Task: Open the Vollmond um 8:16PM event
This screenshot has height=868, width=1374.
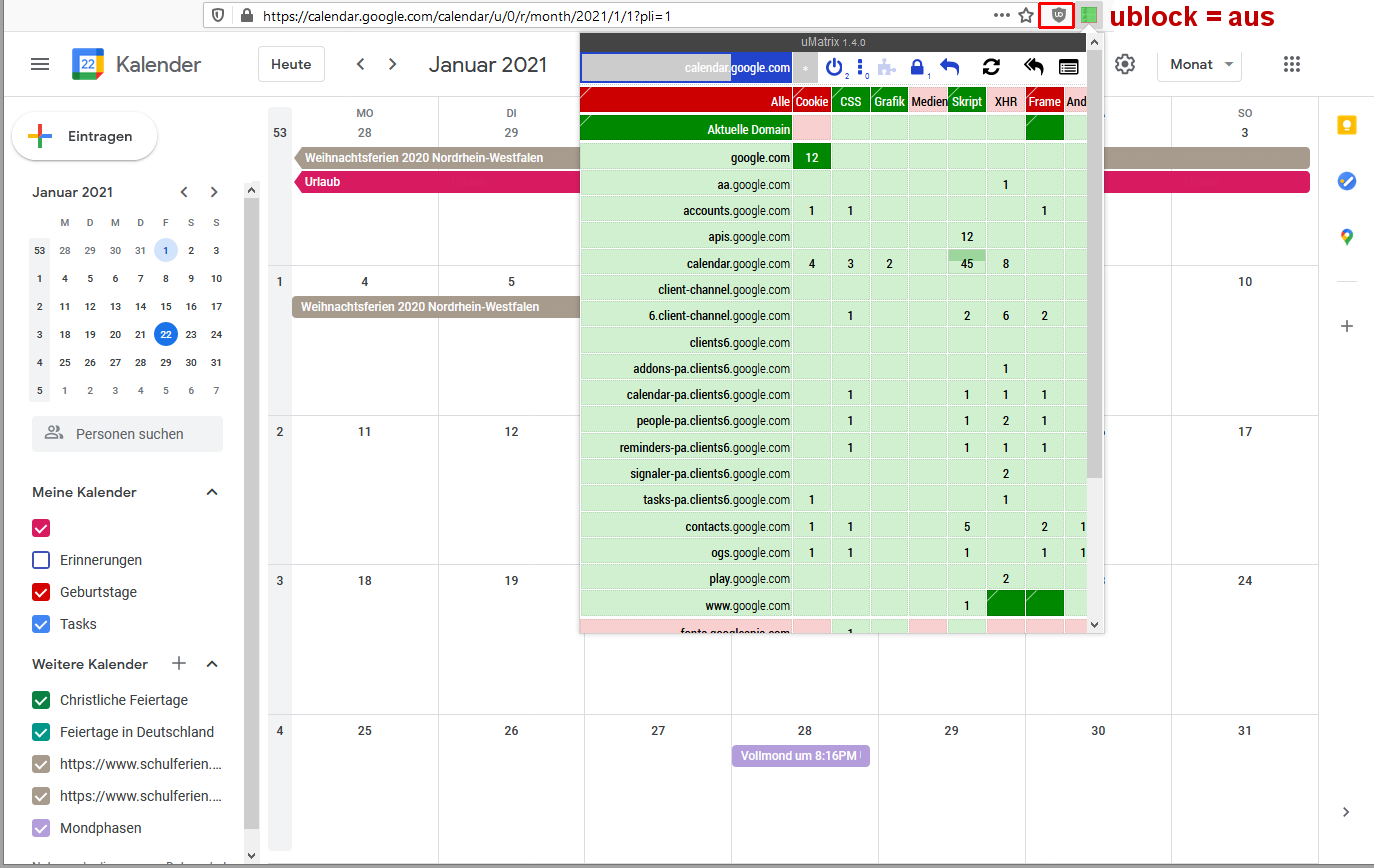Action: click(800, 756)
